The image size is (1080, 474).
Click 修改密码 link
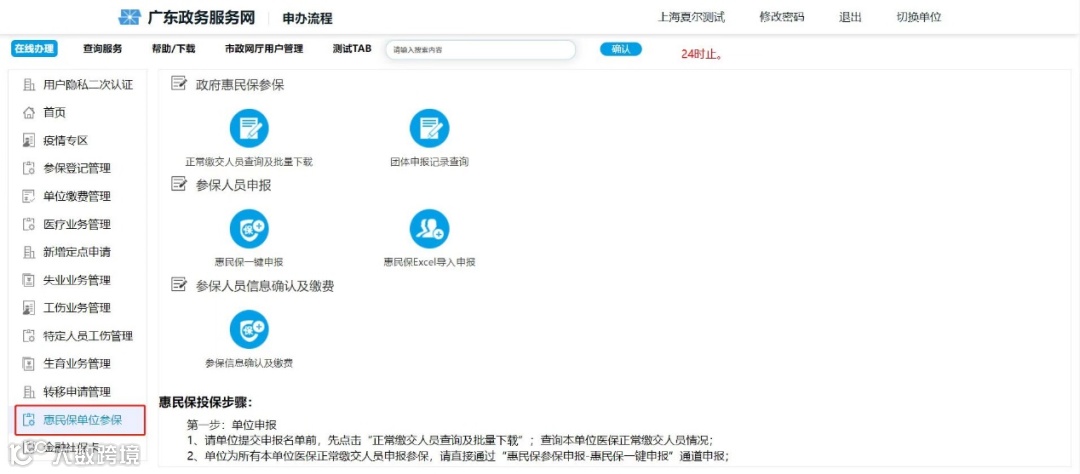pyautogui.click(x=782, y=17)
